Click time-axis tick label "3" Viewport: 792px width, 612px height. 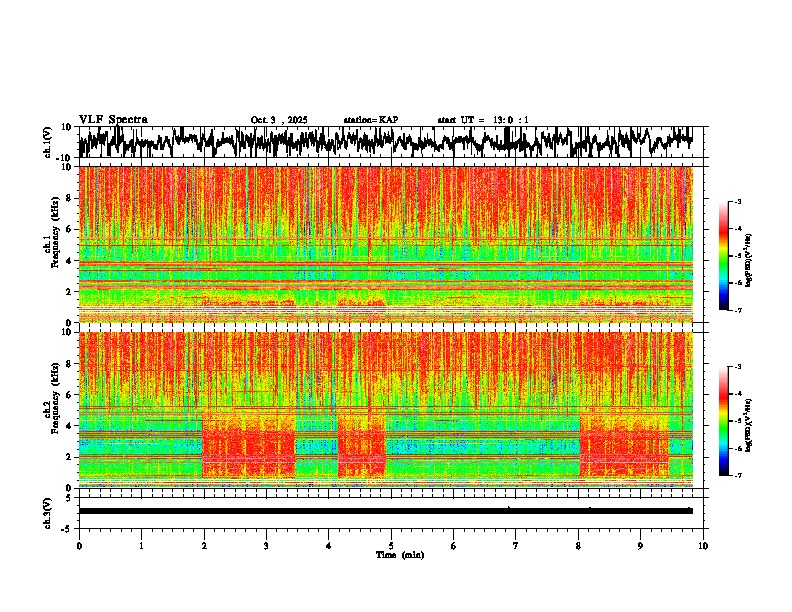tap(266, 546)
